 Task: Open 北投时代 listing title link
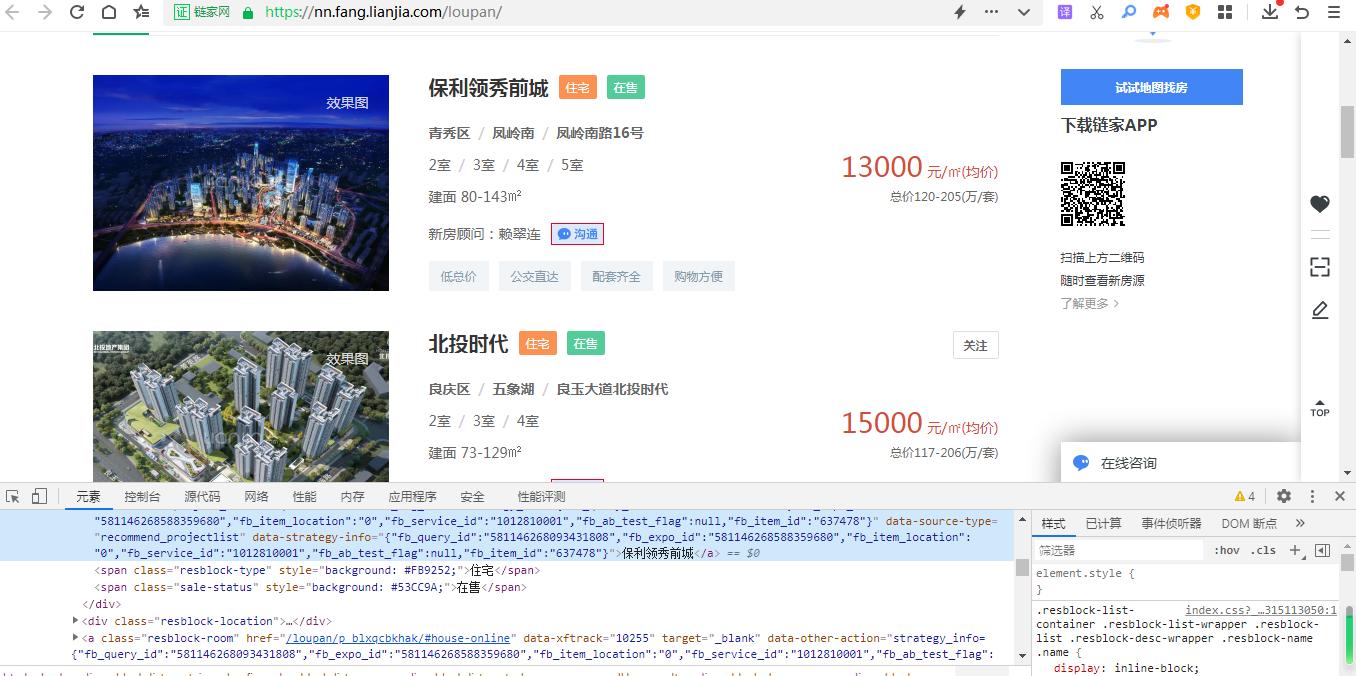point(468,344)
